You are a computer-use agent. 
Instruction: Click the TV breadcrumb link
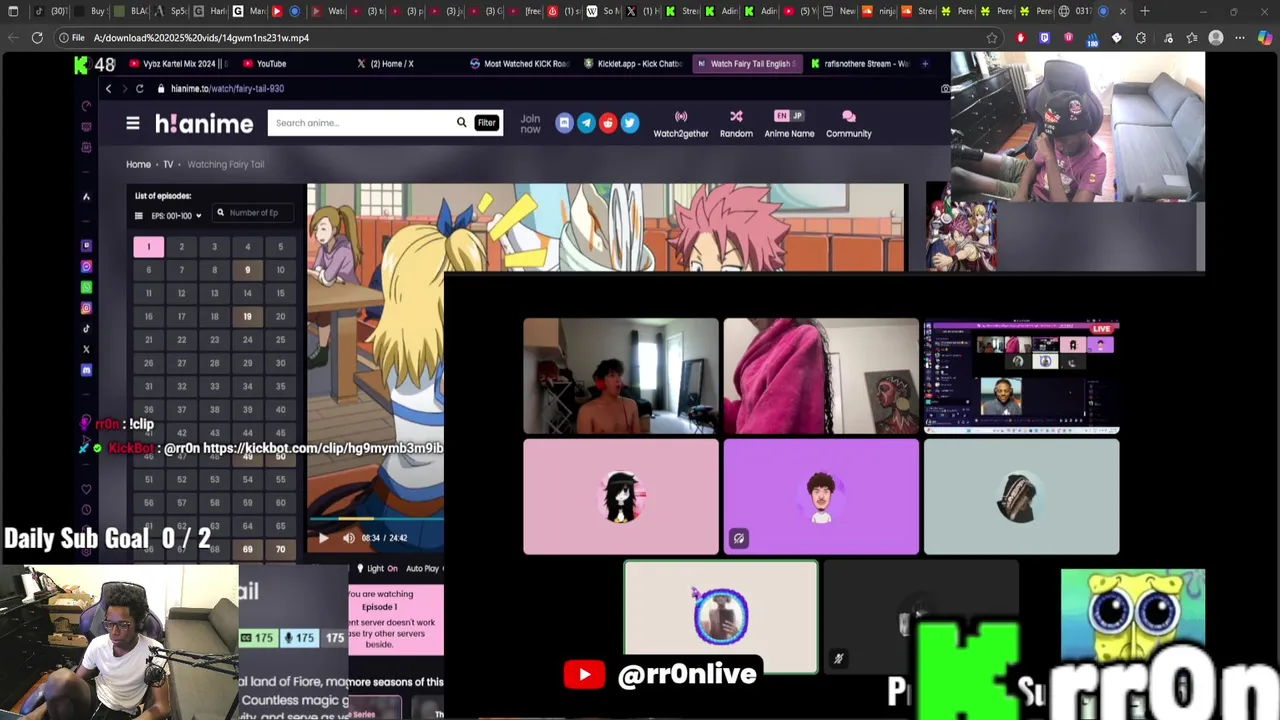click(x=168, y=164)
